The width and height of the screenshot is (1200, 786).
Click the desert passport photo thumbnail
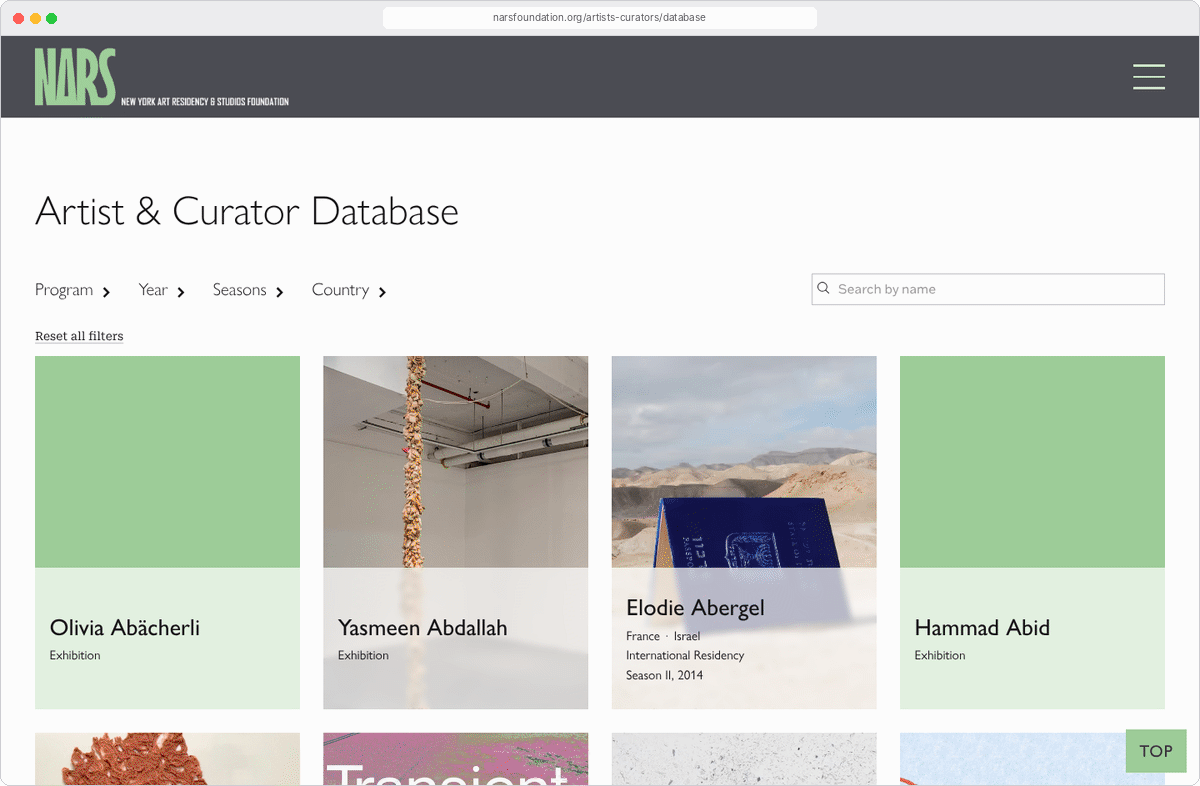[744, 462]
